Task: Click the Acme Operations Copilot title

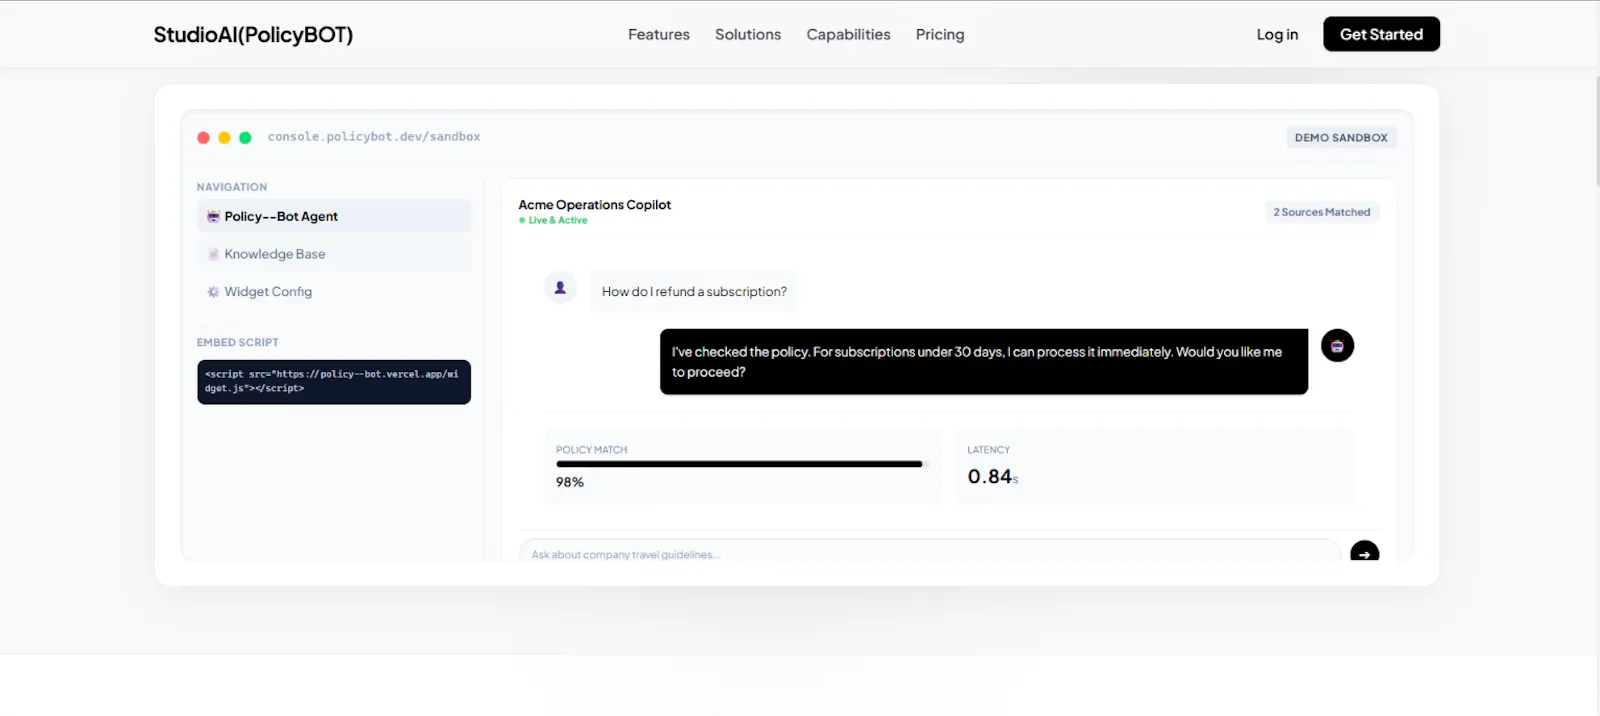Action: click(x=595, y=205)
